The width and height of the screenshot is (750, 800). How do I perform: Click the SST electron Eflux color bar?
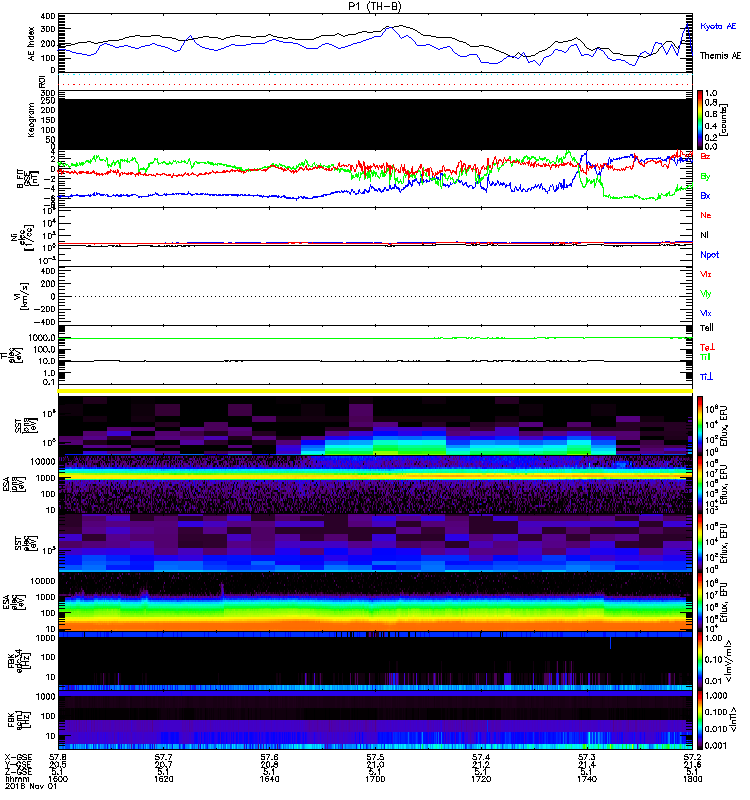click(x=700, y=543)
